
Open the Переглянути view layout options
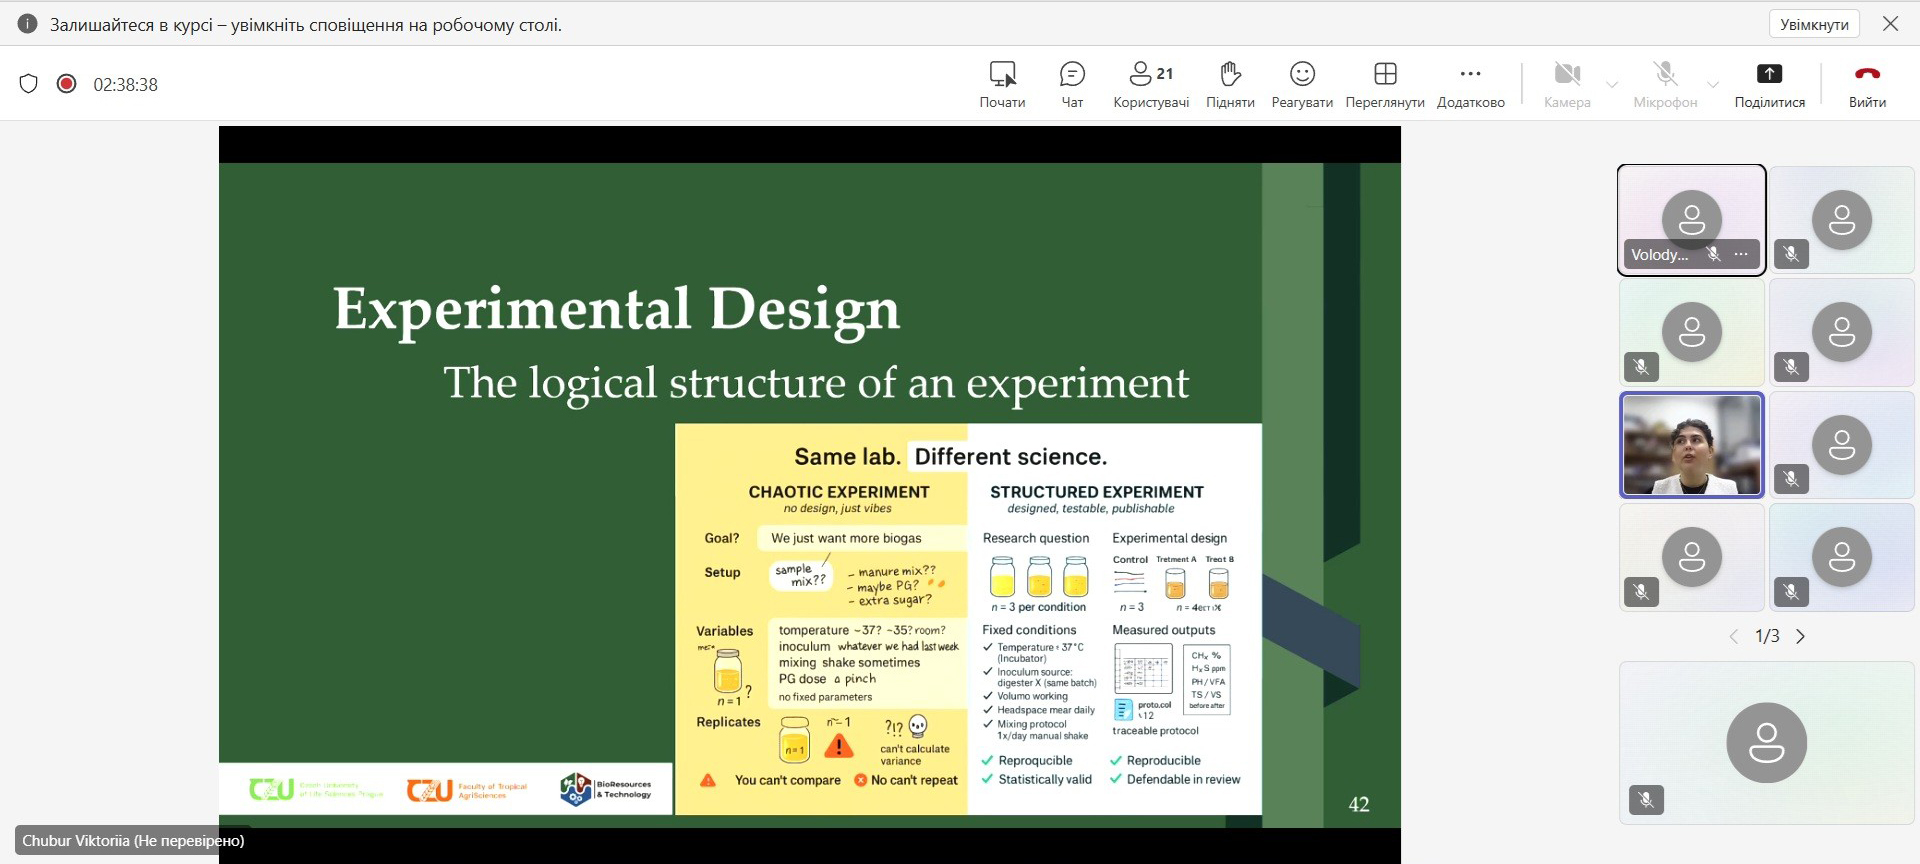point(1385,84)
